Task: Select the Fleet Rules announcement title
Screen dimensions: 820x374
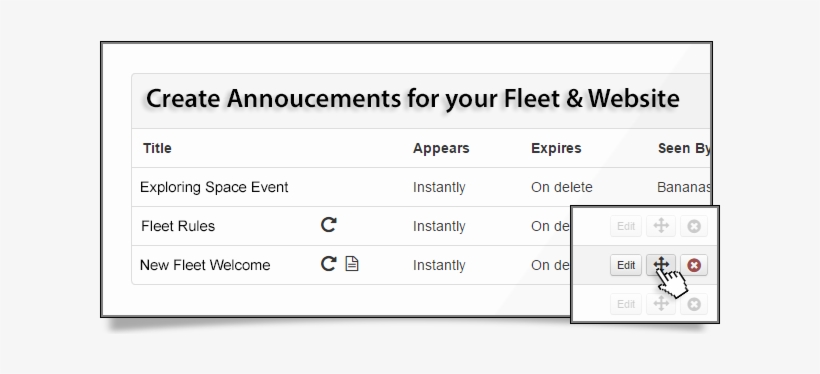Action: coord(178,226)
